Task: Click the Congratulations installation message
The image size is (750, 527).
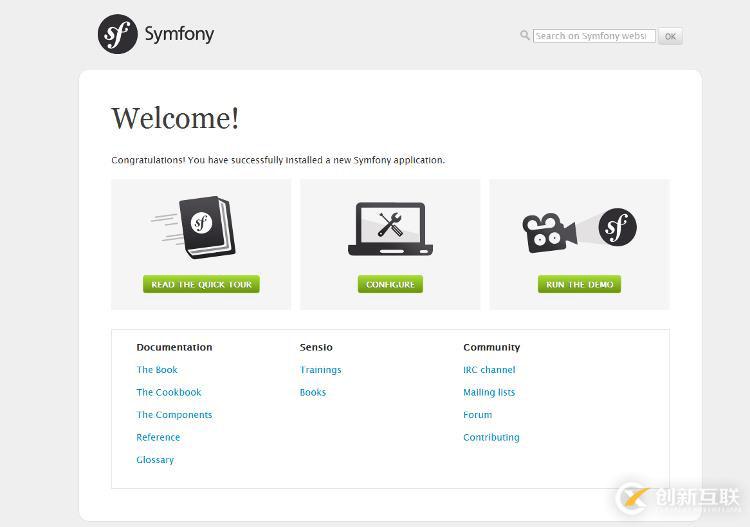Action: [278, 160]
